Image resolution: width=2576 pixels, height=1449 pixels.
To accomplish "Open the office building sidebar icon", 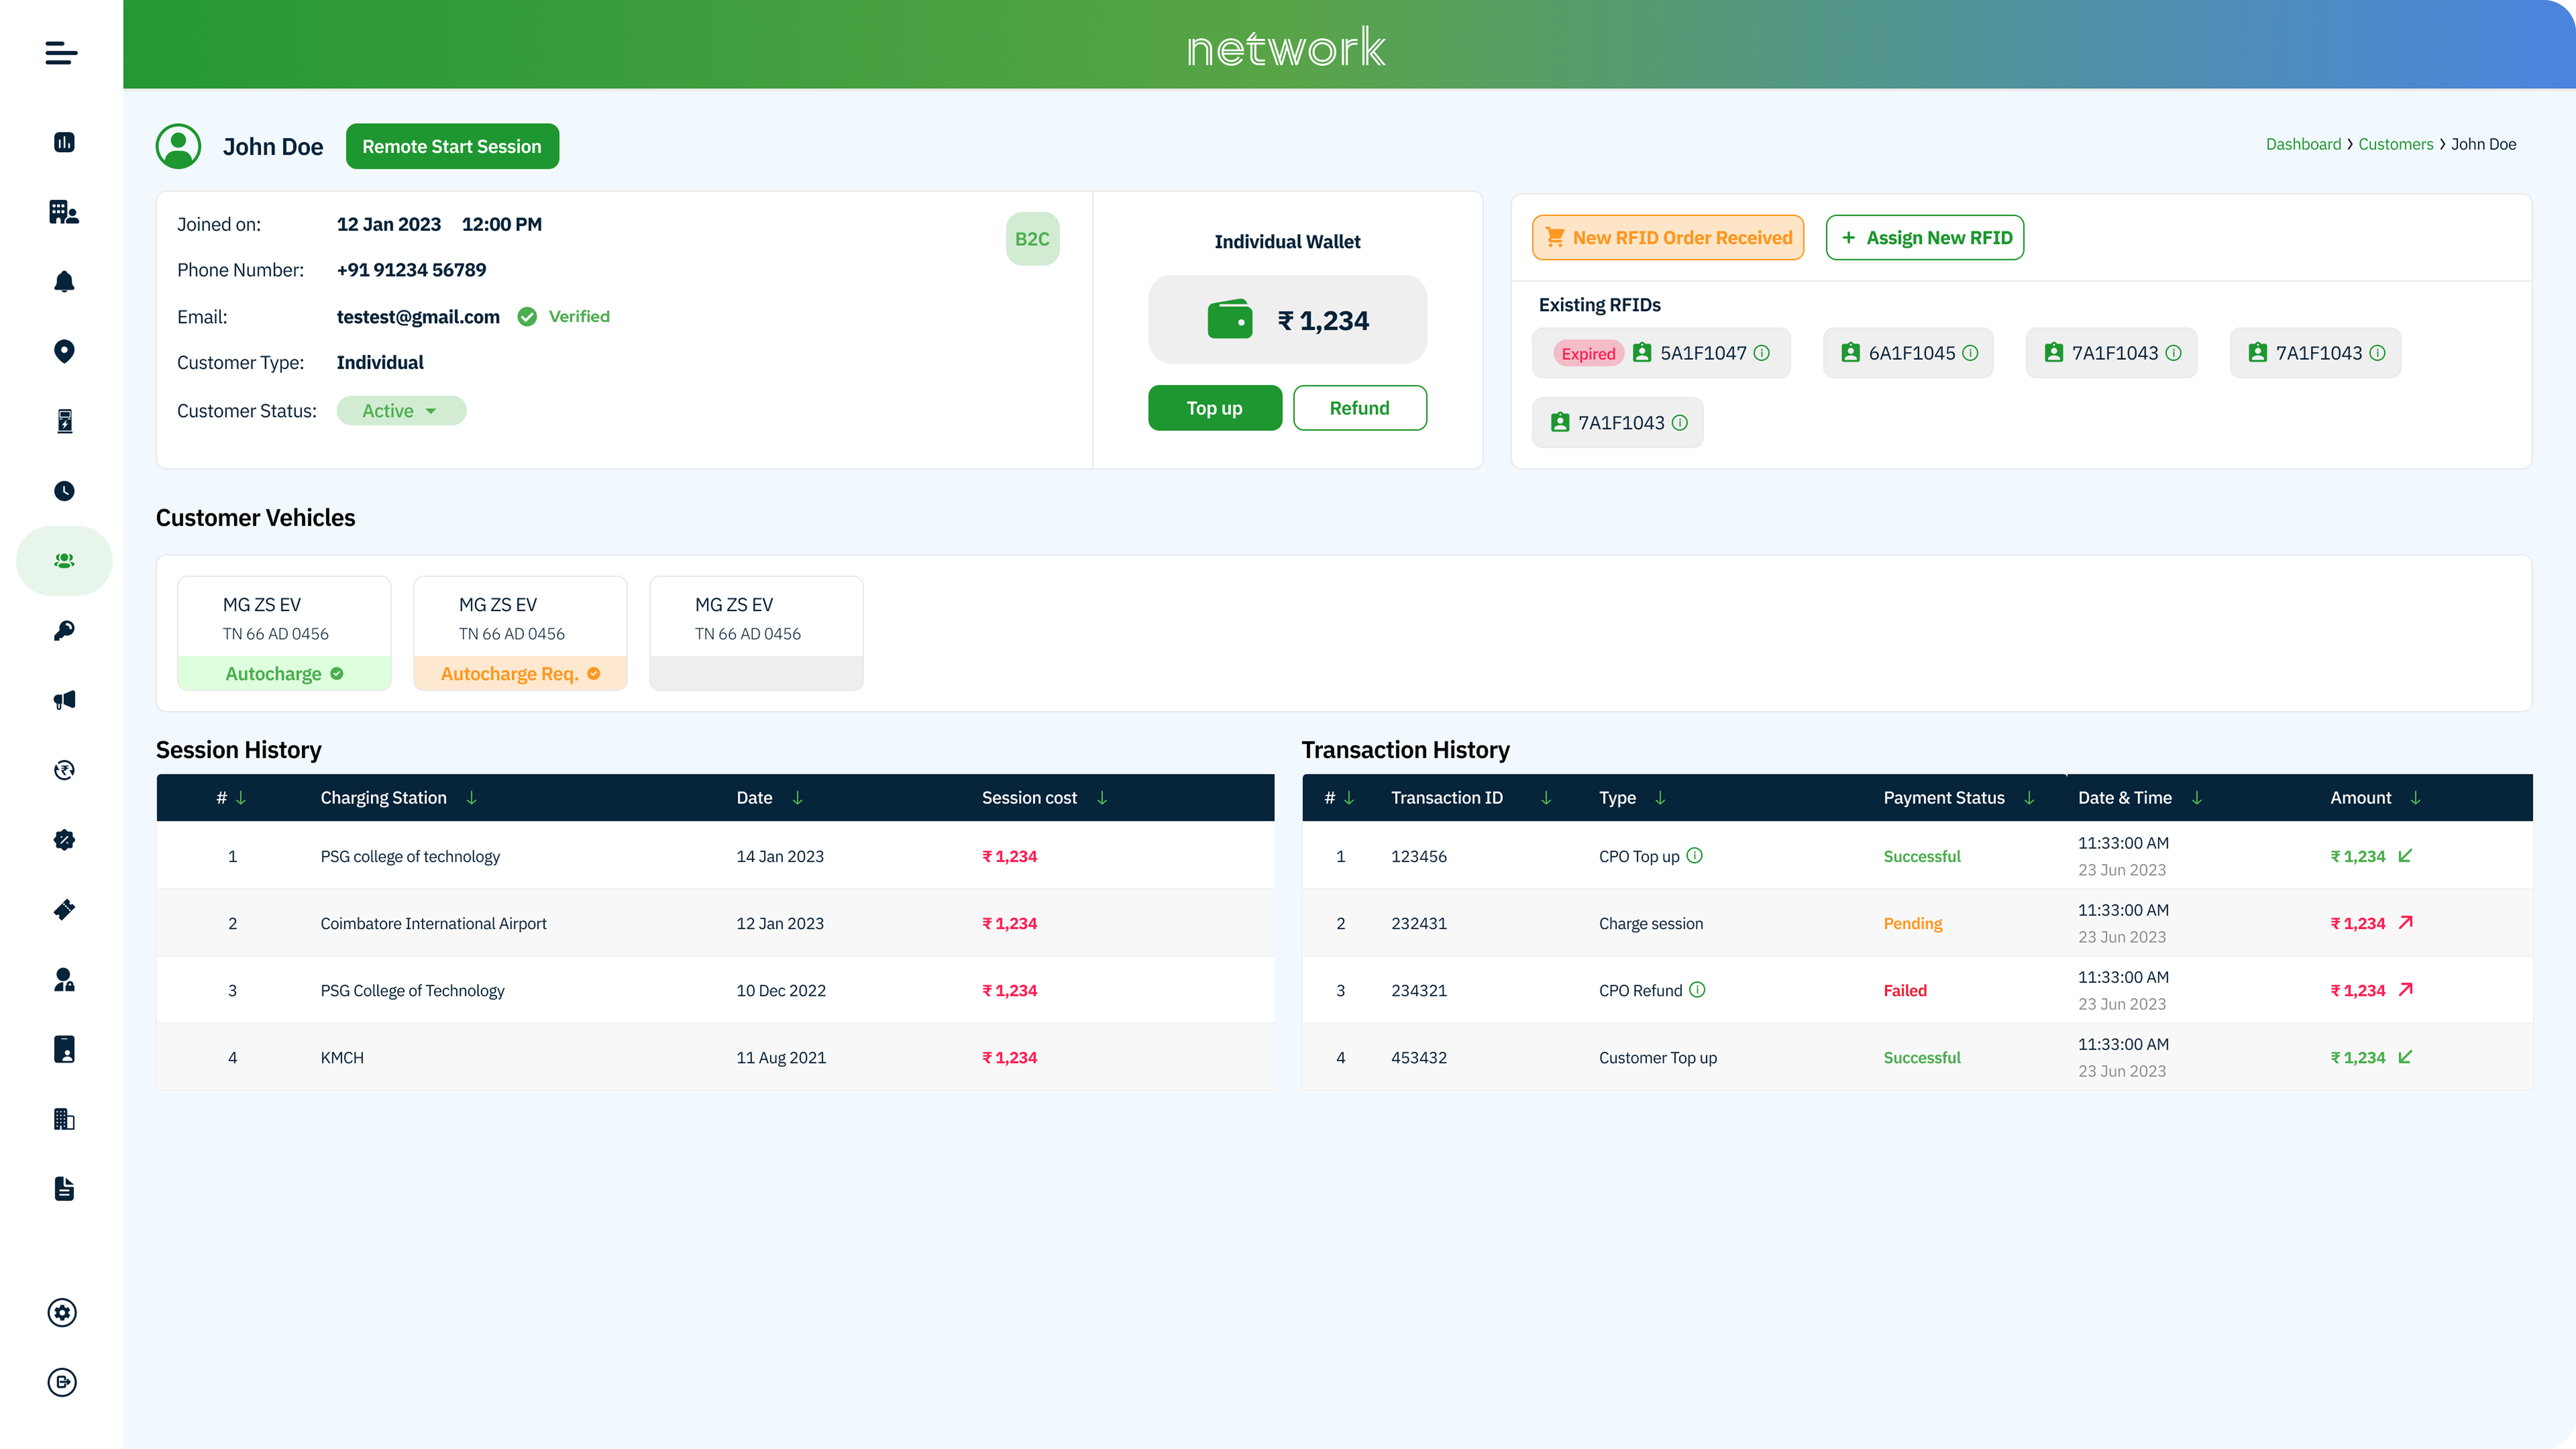I will pyautogui.click(x=64, y=1119).
